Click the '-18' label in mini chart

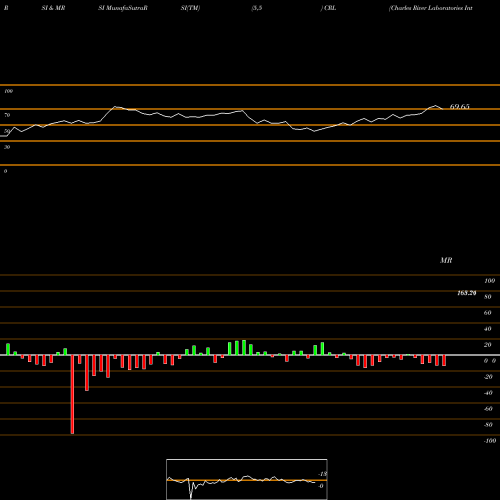tap(323, 474)
